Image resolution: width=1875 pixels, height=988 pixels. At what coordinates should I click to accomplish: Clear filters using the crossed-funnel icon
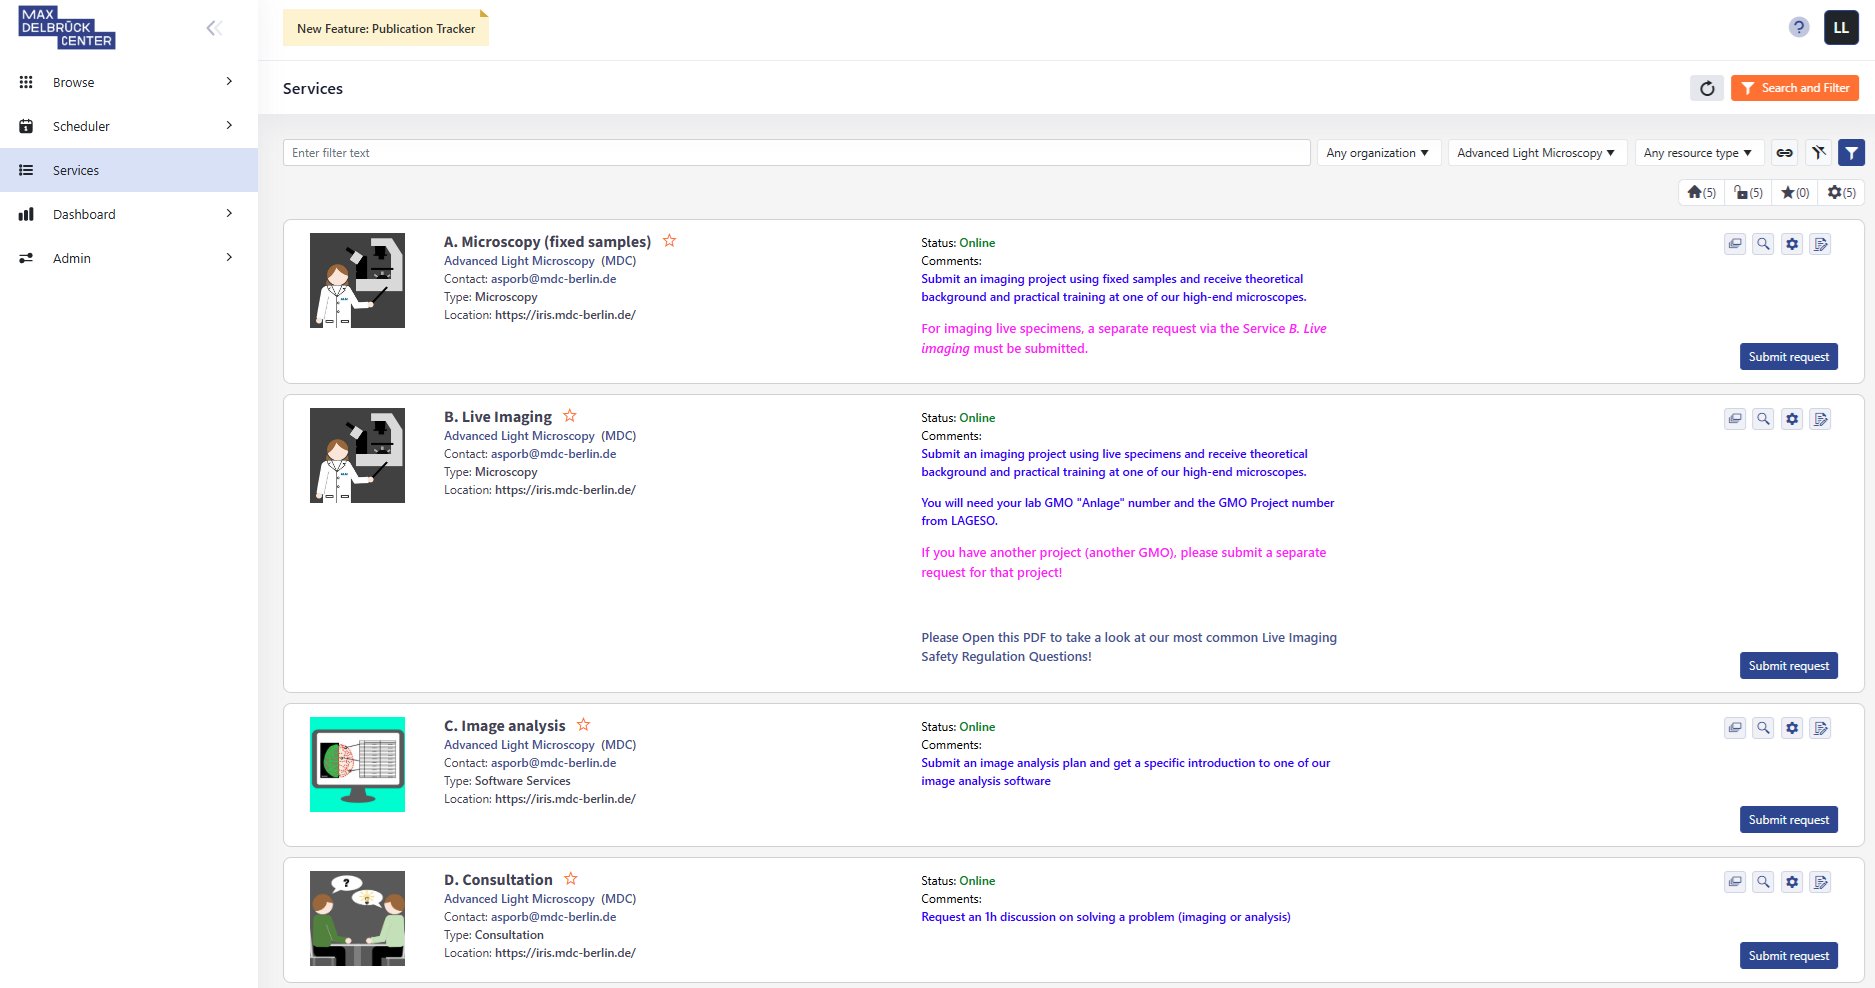pos(1818,153)
